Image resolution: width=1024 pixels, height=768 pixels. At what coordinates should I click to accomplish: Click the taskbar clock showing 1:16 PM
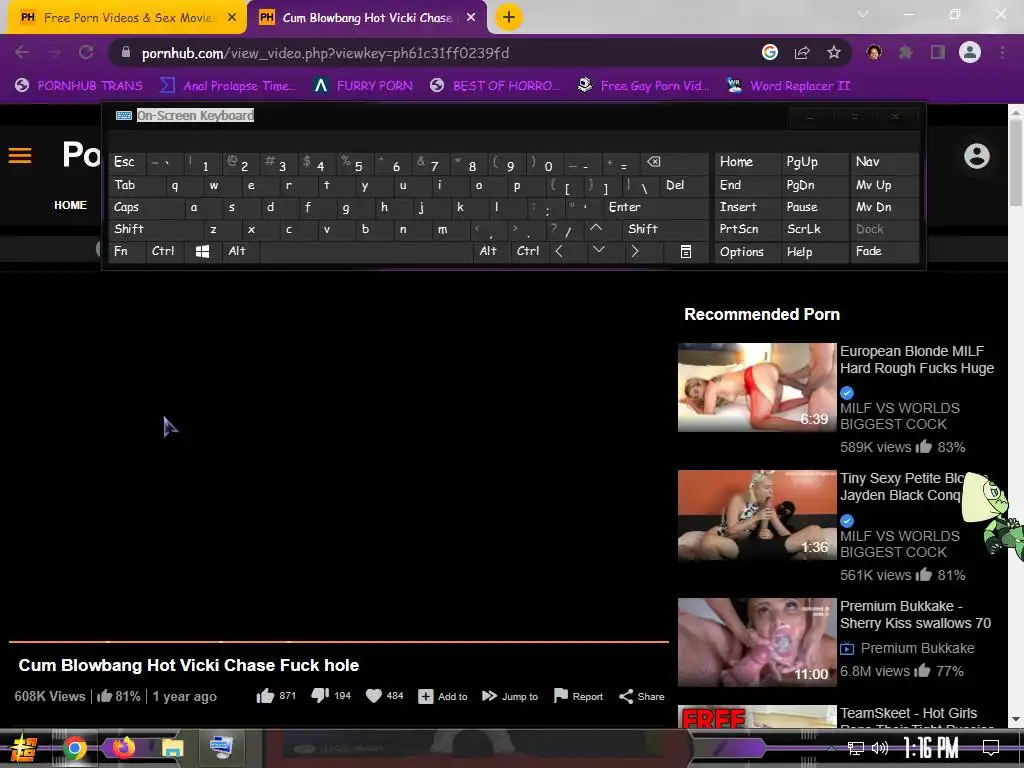tap(931, 748)
